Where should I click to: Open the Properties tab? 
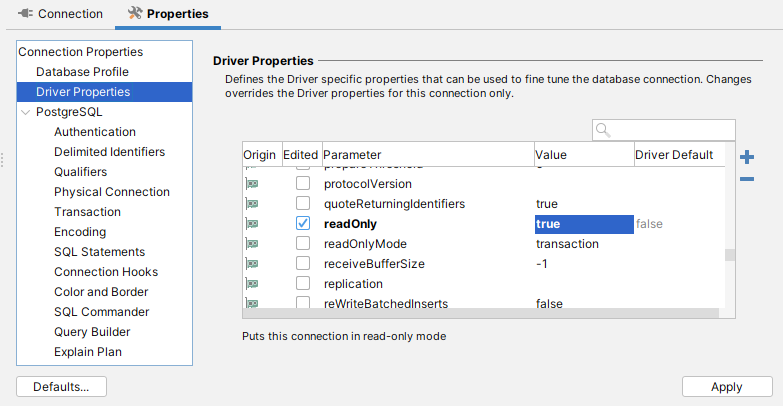(168, 14)
